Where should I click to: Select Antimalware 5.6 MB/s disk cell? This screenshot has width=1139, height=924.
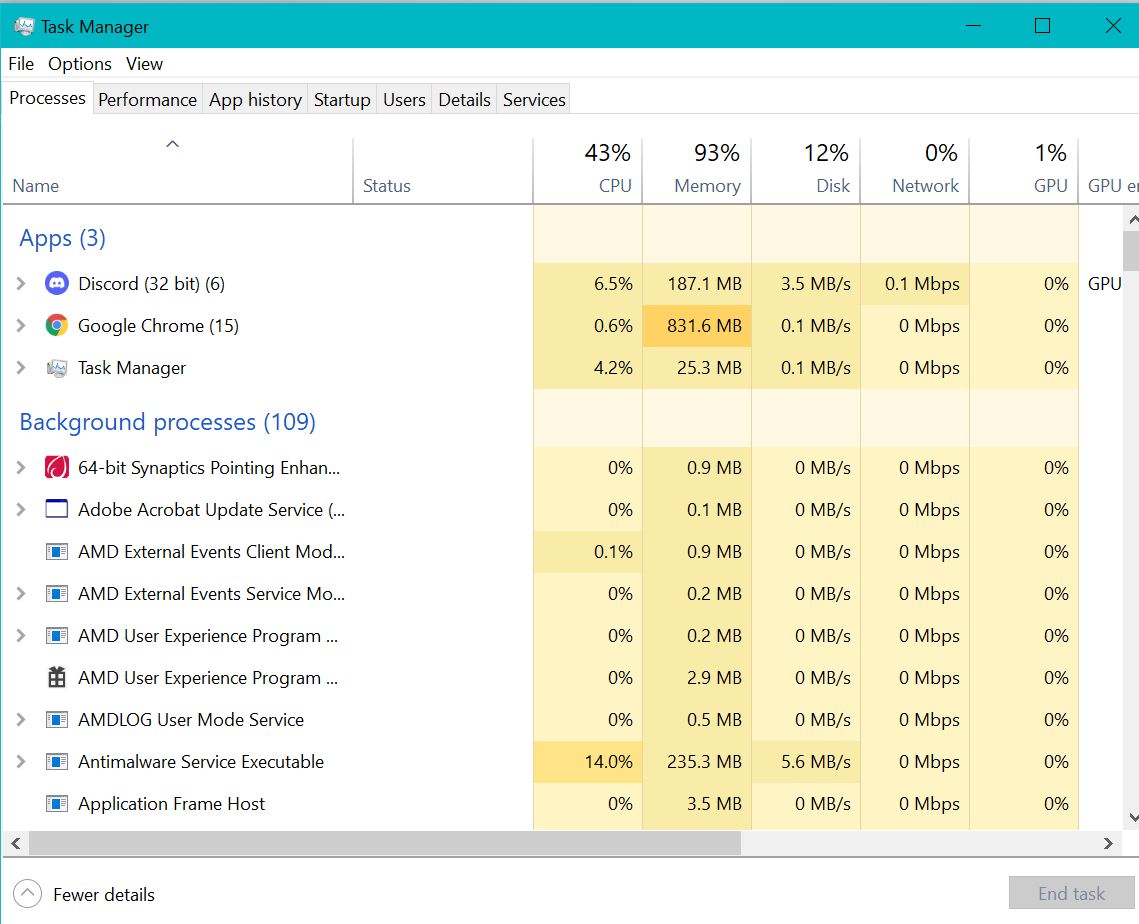point(806,761)
